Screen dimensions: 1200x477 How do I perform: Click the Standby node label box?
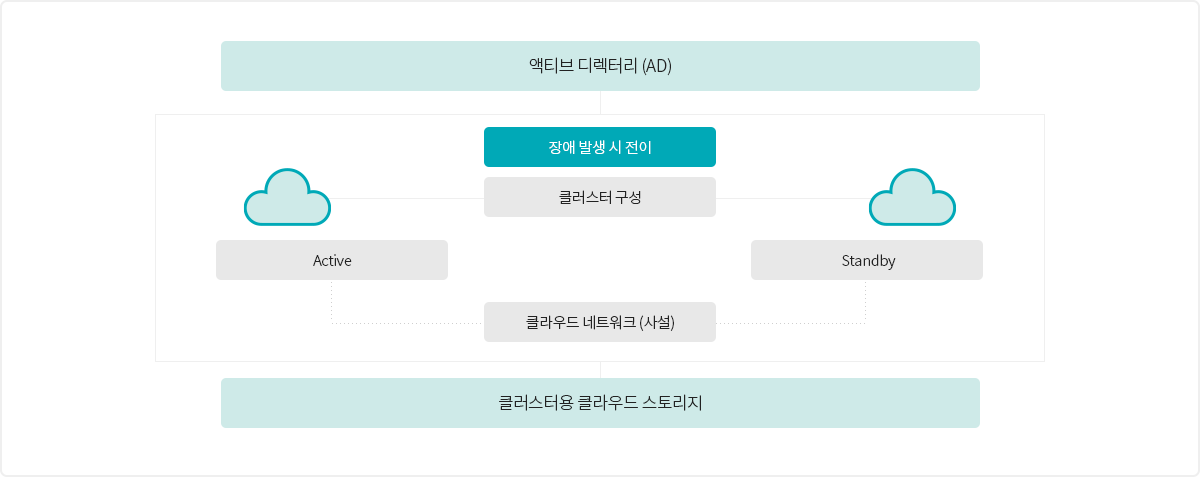pos(867,260)
